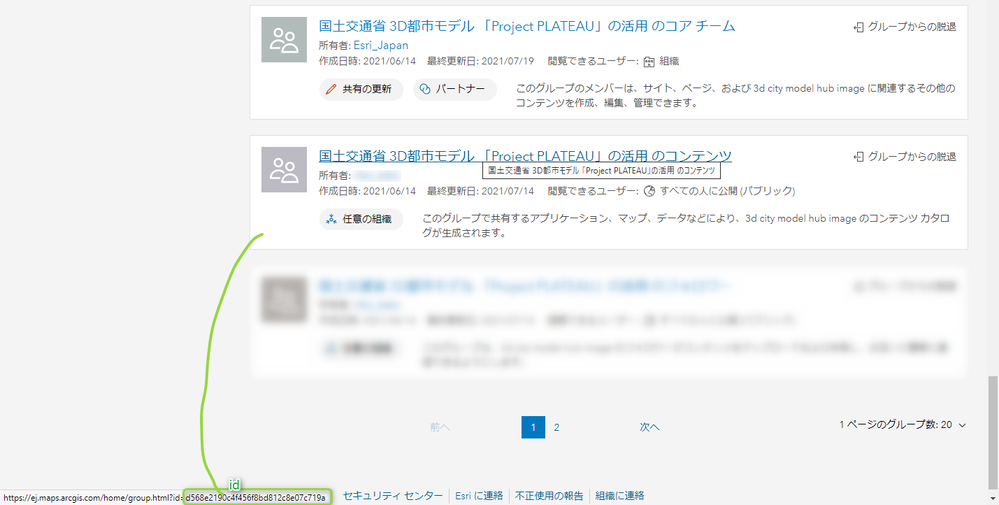Click the 'すべての人に公開 (パブリック)' text
The image size is (999, 505).
coord(727,191)
